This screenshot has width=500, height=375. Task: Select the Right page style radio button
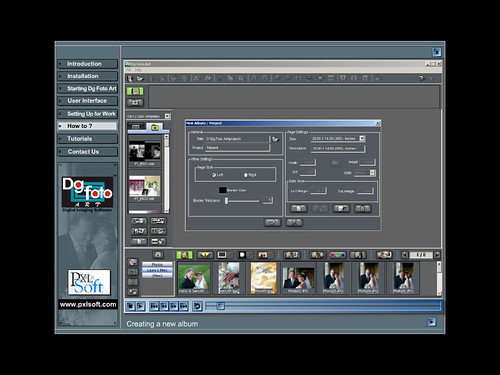click(246, 175)
